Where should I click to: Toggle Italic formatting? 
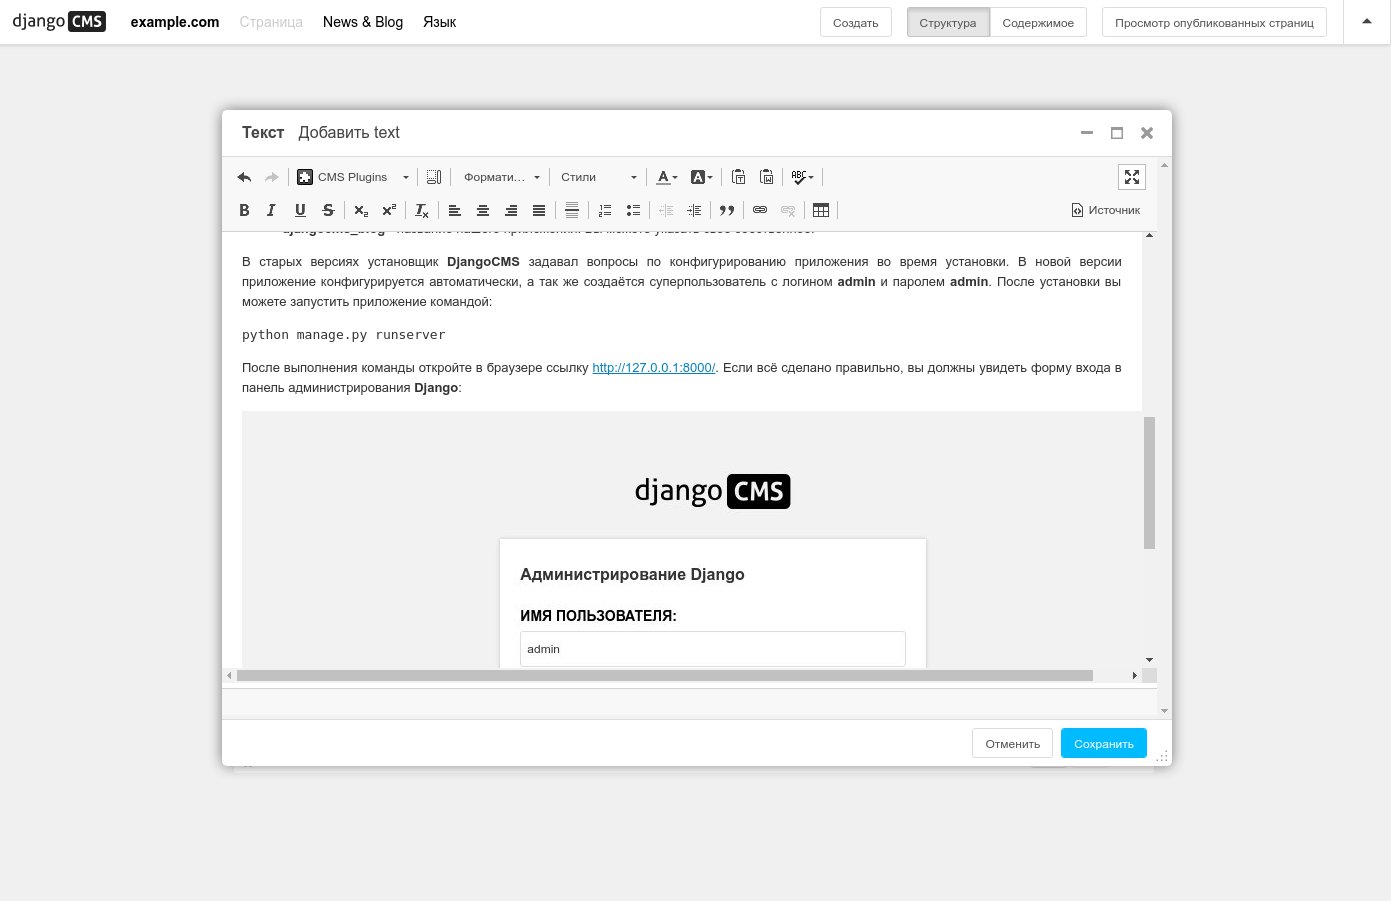[x=271, y=210]
